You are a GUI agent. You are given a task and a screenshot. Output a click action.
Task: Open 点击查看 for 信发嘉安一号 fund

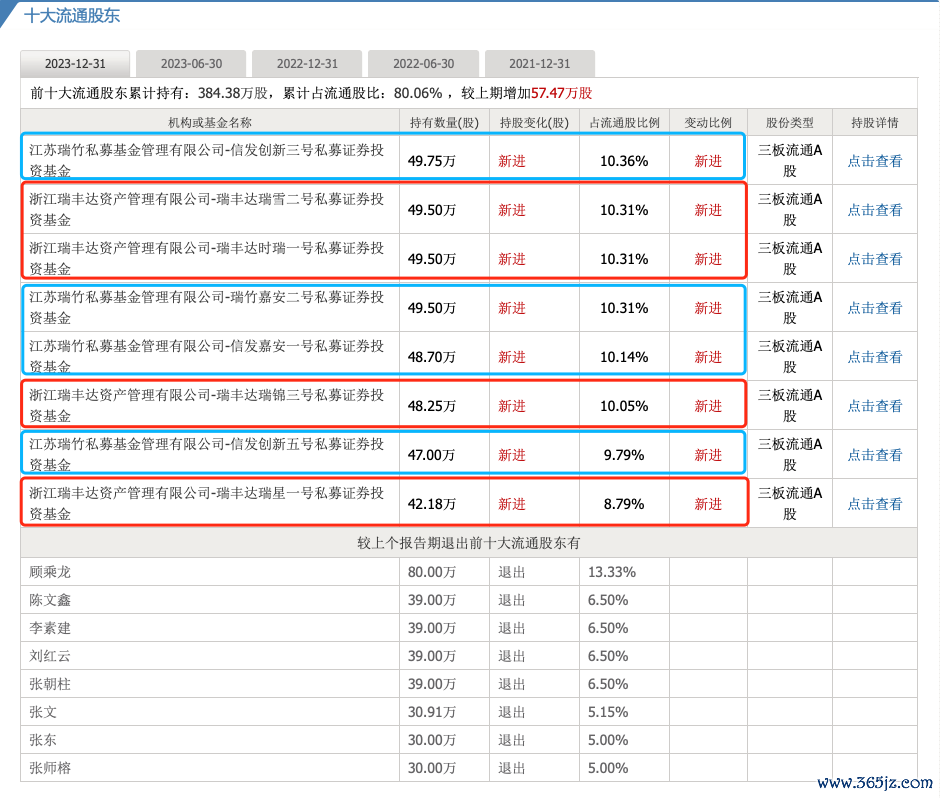tap(875, 357)
